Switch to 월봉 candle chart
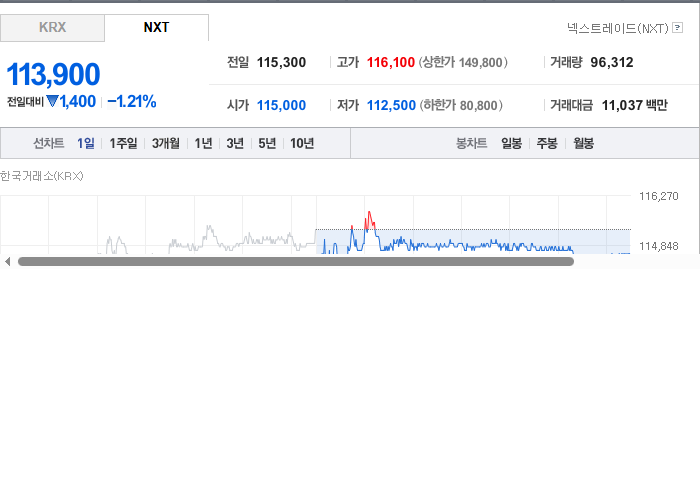The width and height of the screenshot is (700, 490). pos(583,143)
